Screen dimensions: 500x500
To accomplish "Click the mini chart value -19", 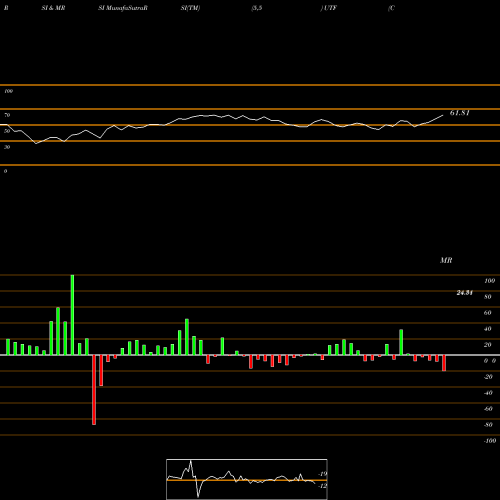I will click(x=323, y=474).
